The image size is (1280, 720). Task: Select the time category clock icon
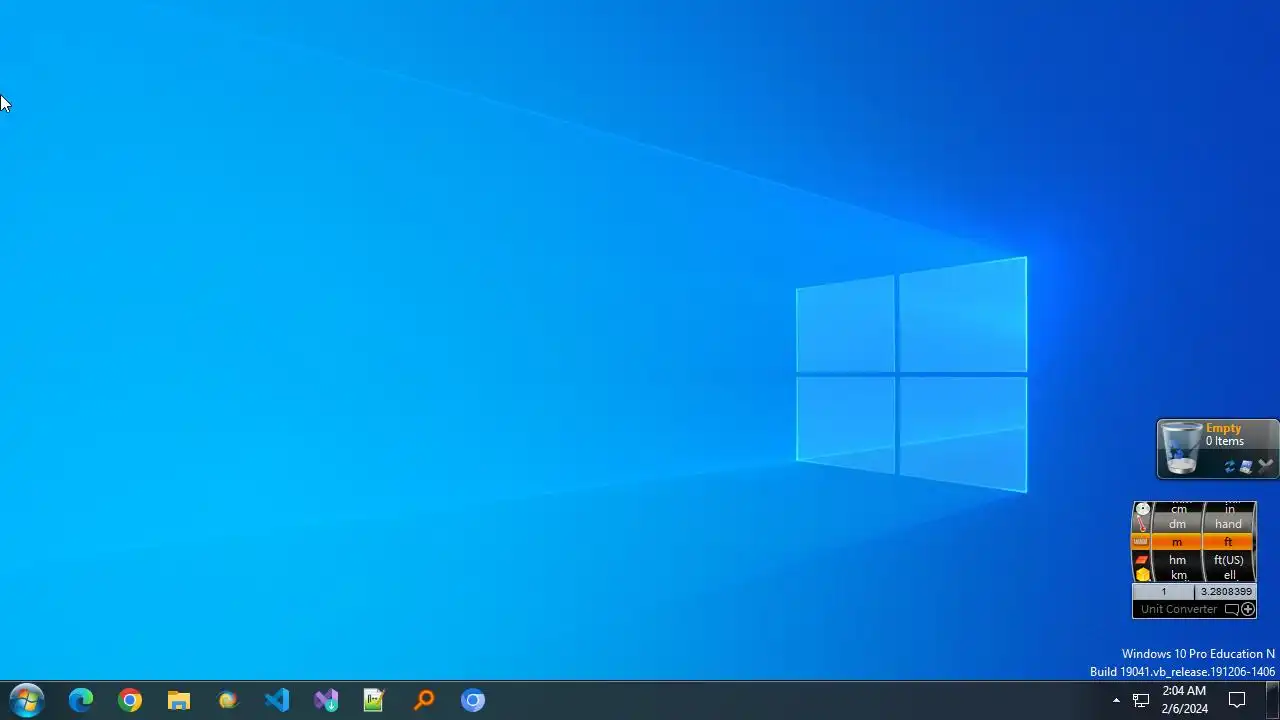[1142, 509]
